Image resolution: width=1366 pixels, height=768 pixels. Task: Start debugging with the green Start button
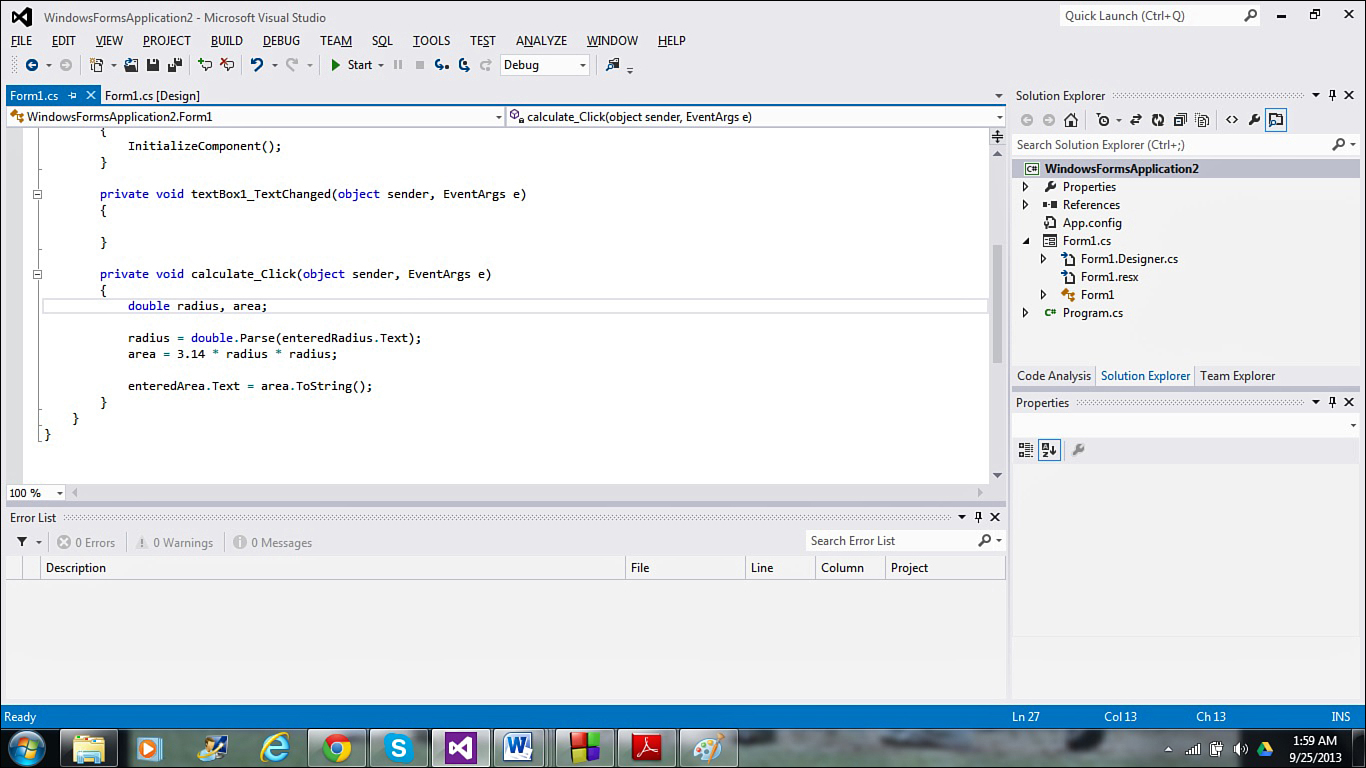pyautogui.click(x=352, y=65)
